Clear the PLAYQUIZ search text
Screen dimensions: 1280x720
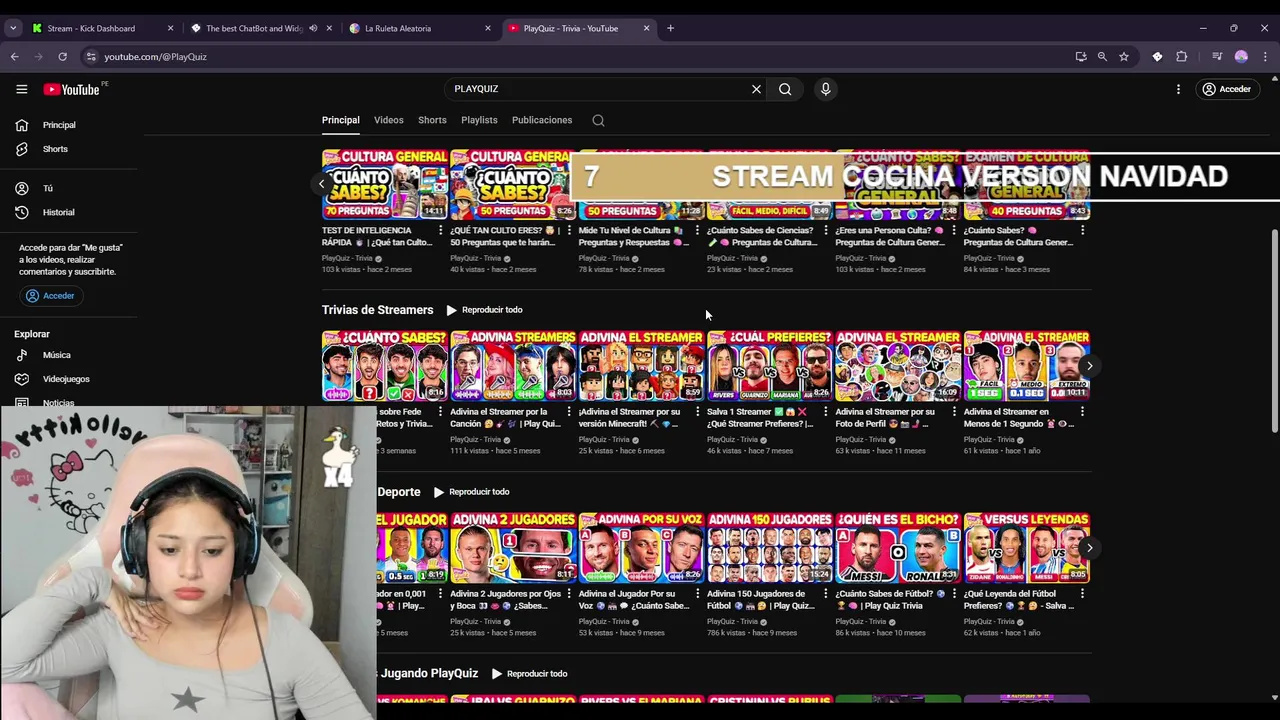pyautogui.click(x=756, y=89)
